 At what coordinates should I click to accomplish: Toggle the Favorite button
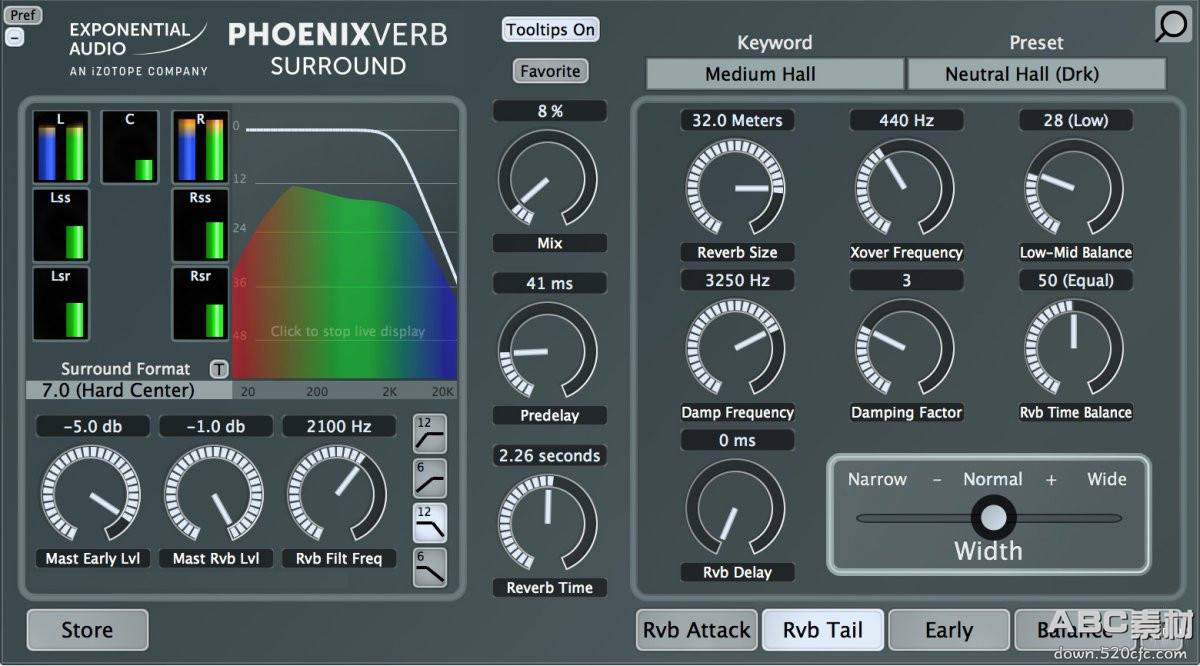pos(550,71)
